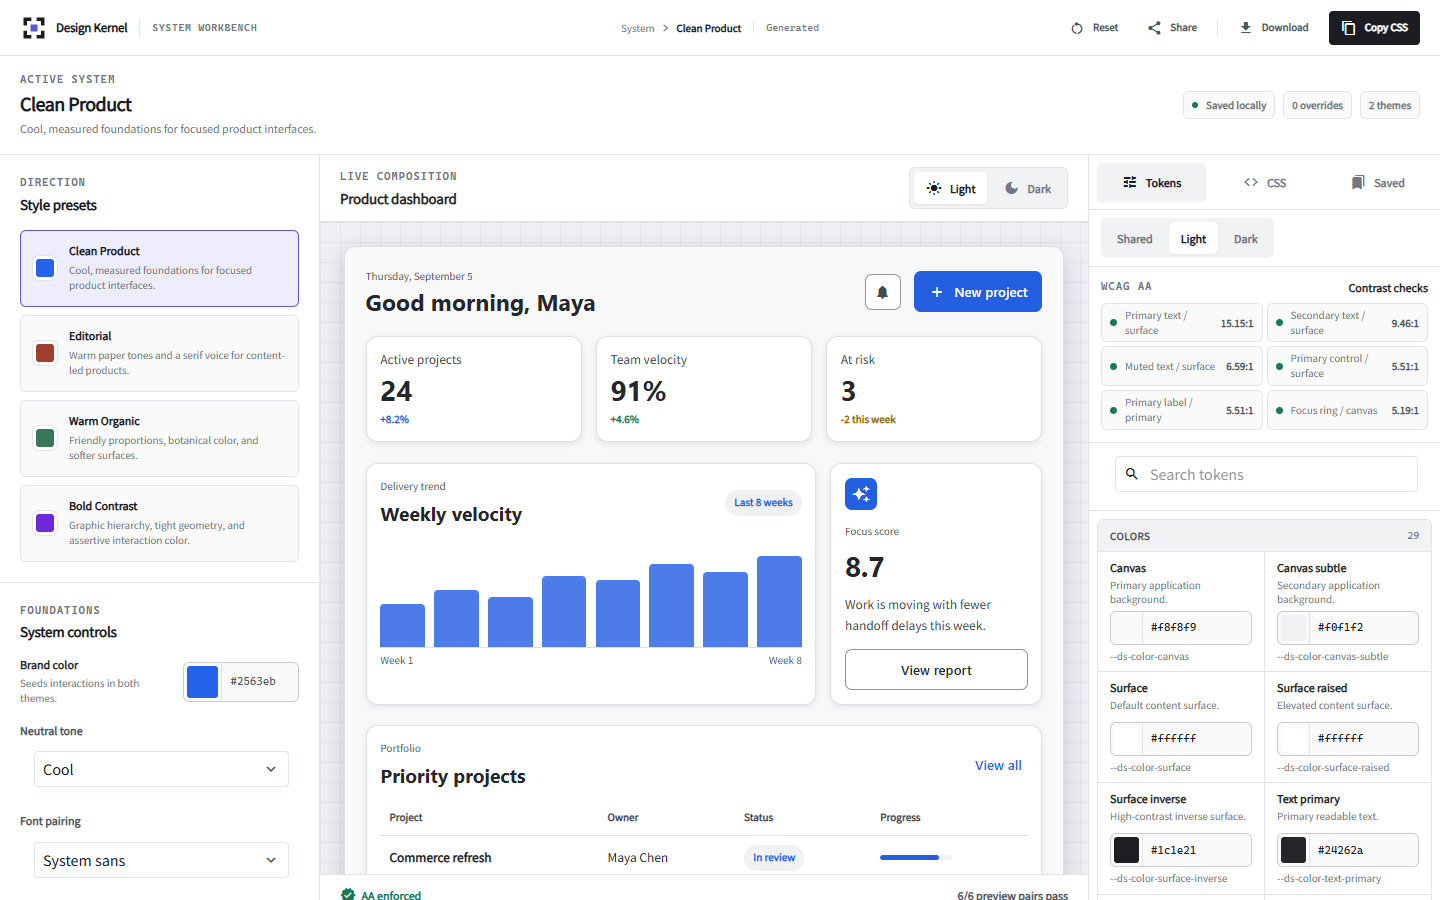1440x900 pixels.
Task: Click the CSS code brackets icon
Action: [x=1251, y=183]
